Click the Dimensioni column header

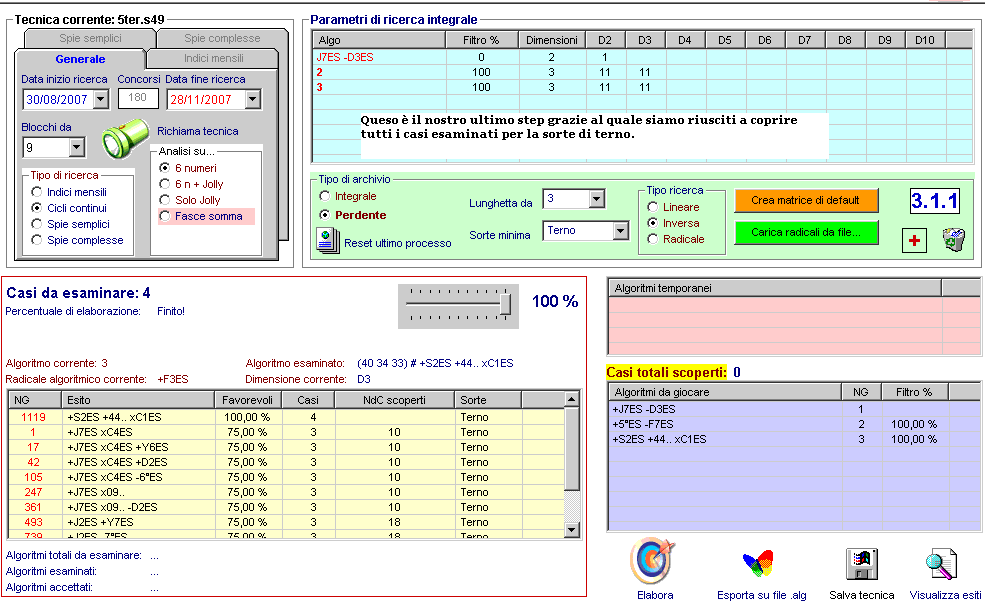tap(552, 40)
